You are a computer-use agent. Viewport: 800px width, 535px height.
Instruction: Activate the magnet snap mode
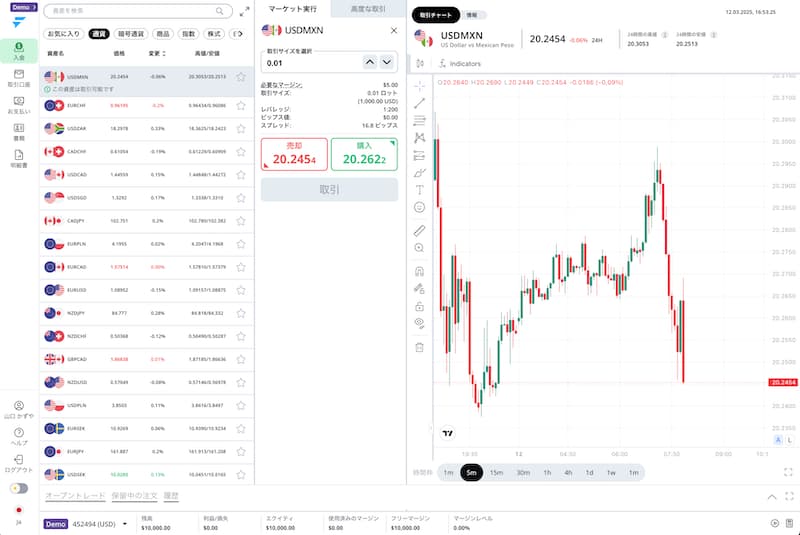pyautogui.click(x=420, y=270)
